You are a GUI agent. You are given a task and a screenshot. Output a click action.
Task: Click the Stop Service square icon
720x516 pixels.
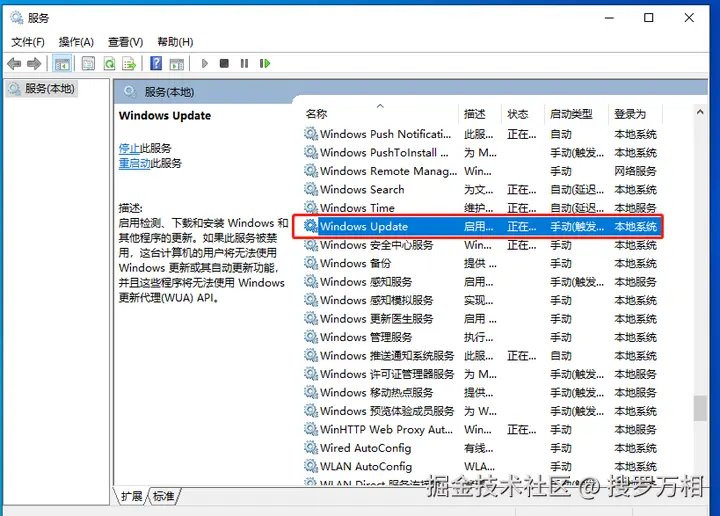pos(224,63)
